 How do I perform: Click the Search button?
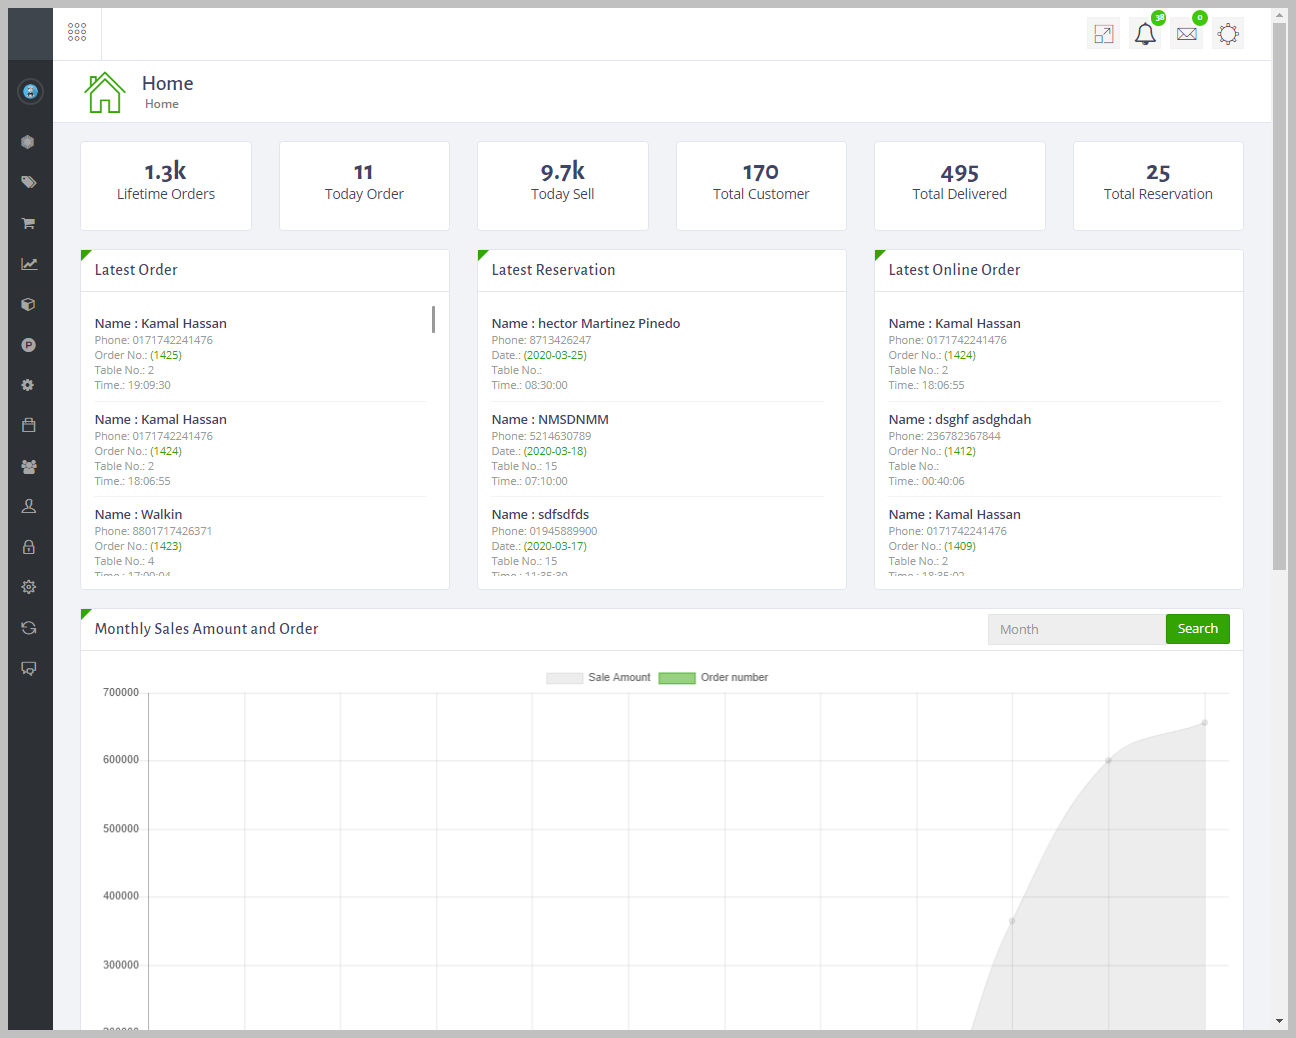coord(1198,629)
